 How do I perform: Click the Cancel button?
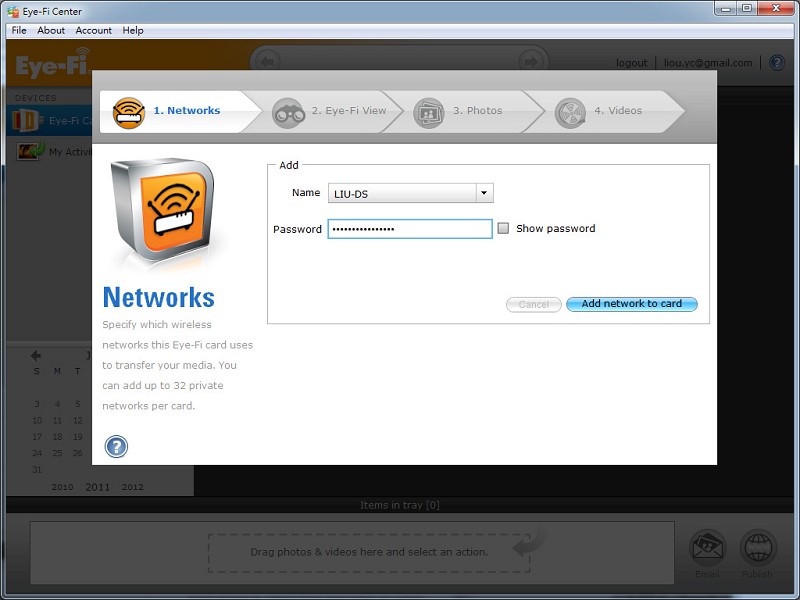(x=534, y=304)
